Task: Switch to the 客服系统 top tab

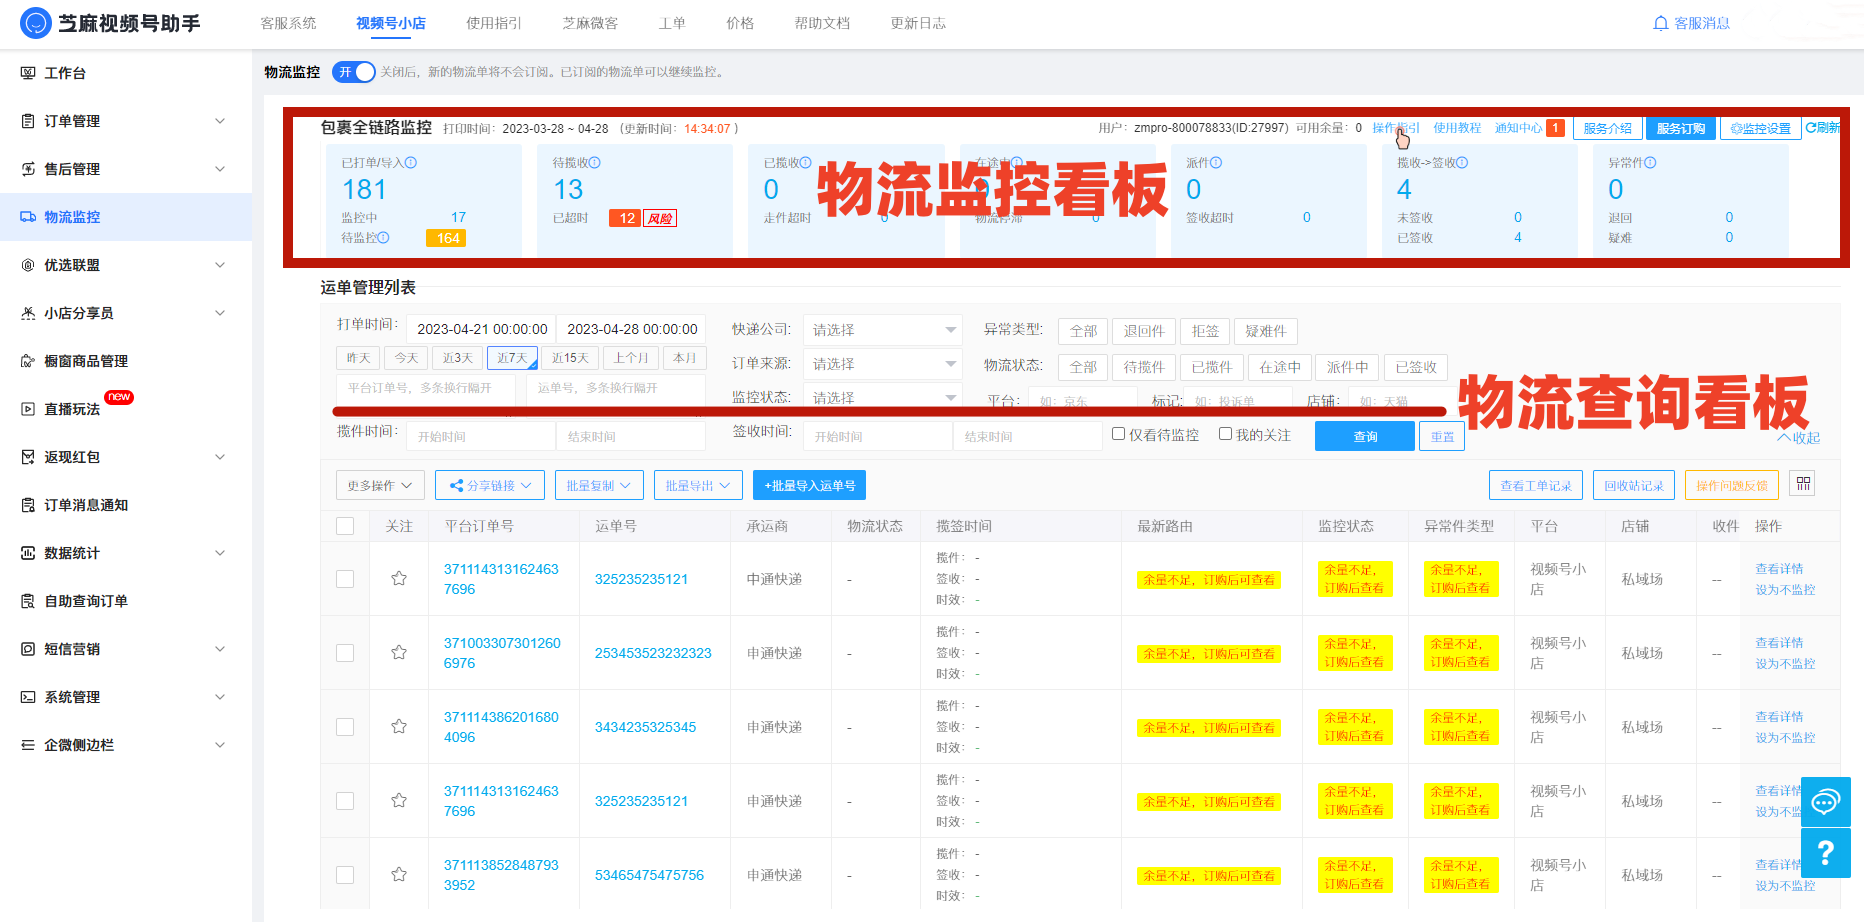Action: click(x=288, y=23)
